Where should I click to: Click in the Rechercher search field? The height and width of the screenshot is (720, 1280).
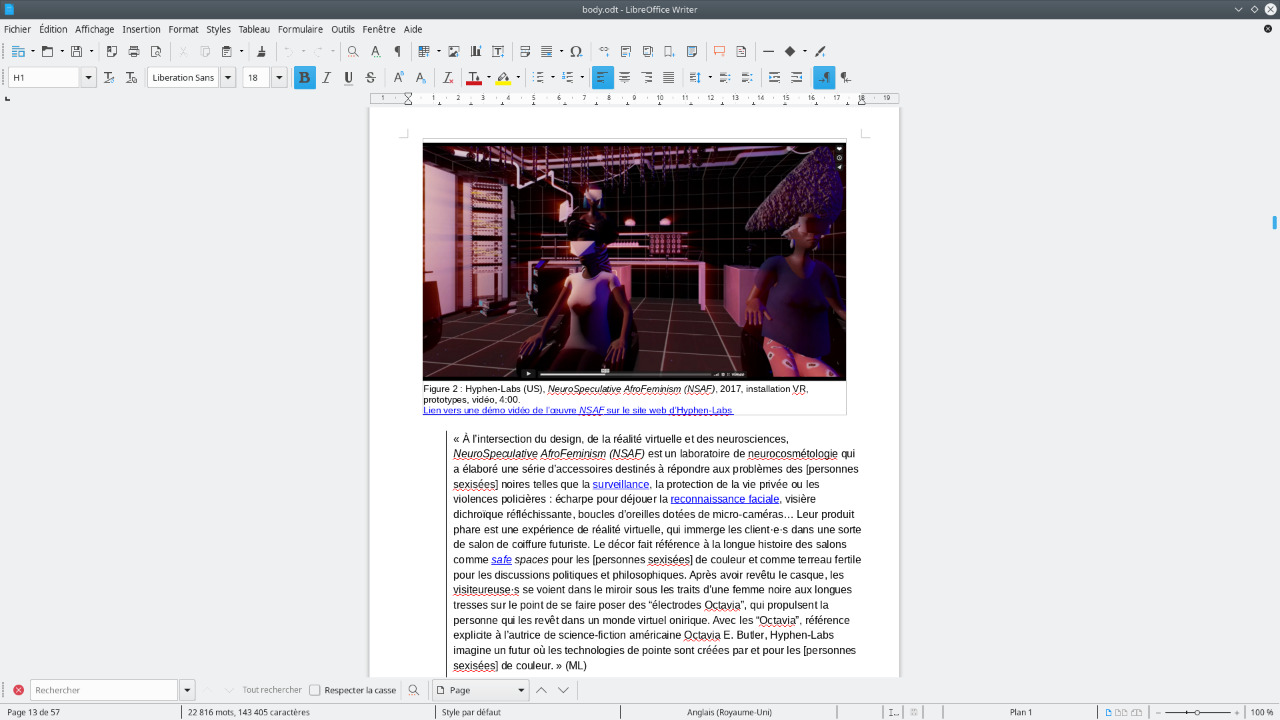(104, 690)
